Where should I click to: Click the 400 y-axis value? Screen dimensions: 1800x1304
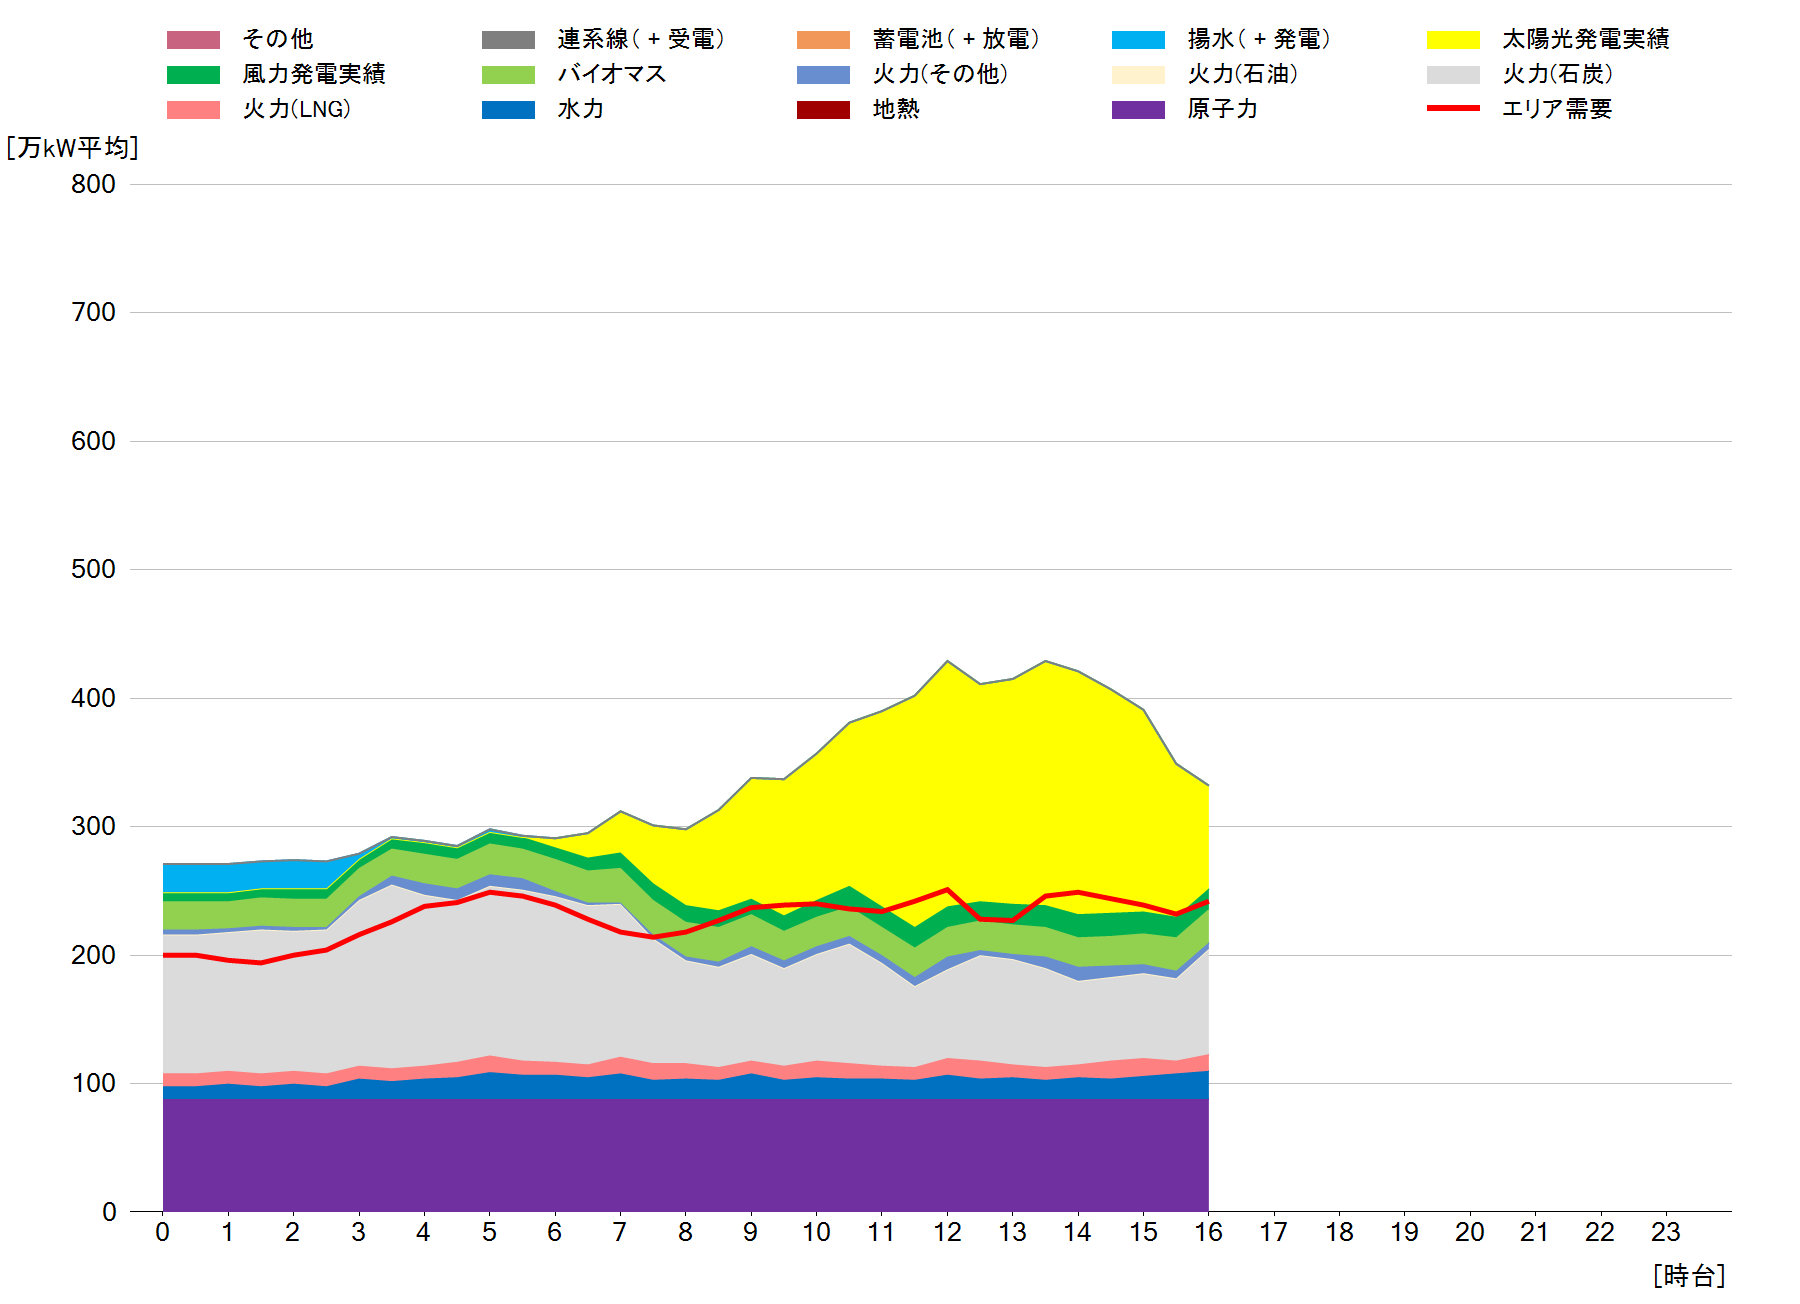tap(93, 698)
